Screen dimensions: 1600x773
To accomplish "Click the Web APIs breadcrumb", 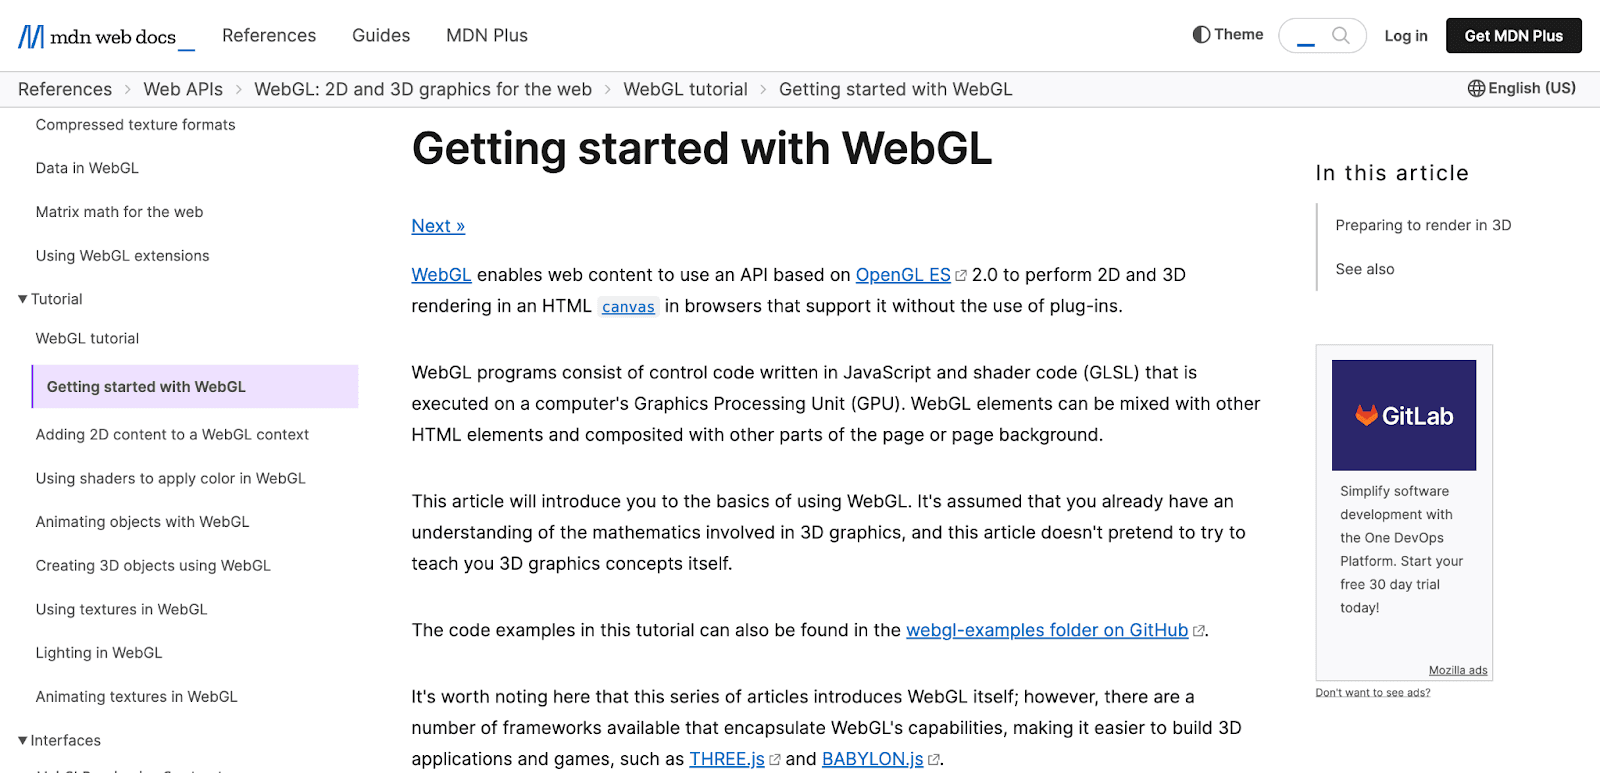I will click(x=183, y=90).
